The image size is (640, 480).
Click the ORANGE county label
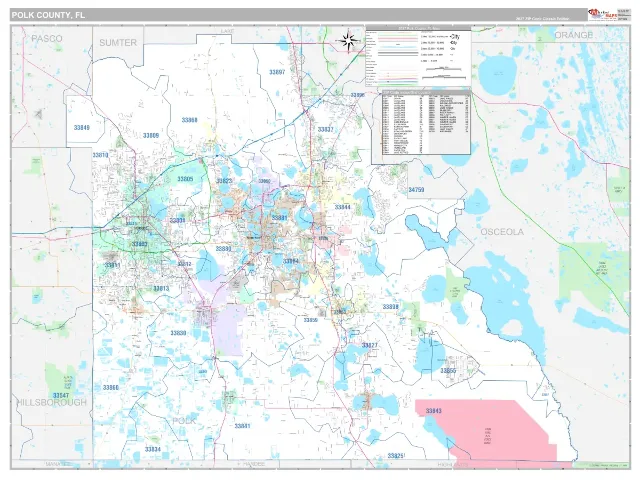(x=573, y=35)
